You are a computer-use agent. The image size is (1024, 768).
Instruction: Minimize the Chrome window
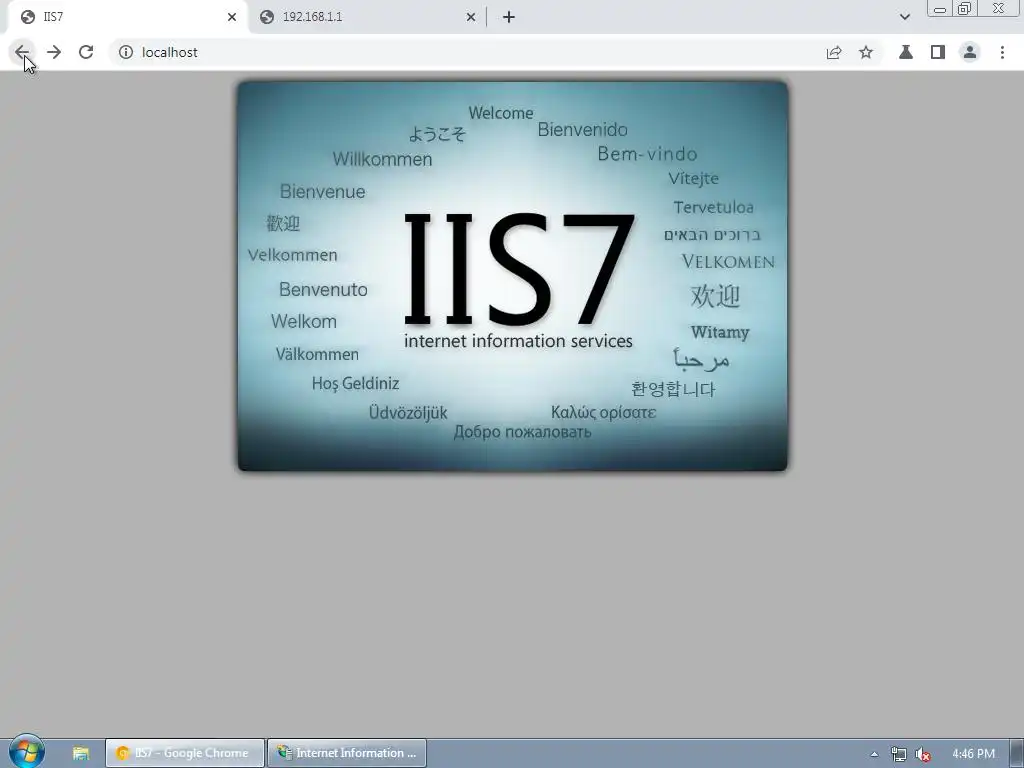(x=940, y=8)
